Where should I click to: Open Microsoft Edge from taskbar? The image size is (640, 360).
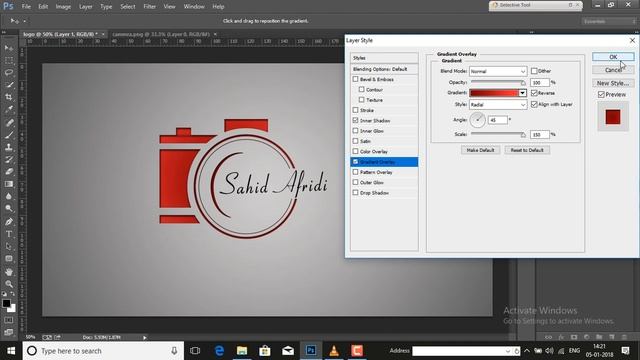(x=219, y=351)
